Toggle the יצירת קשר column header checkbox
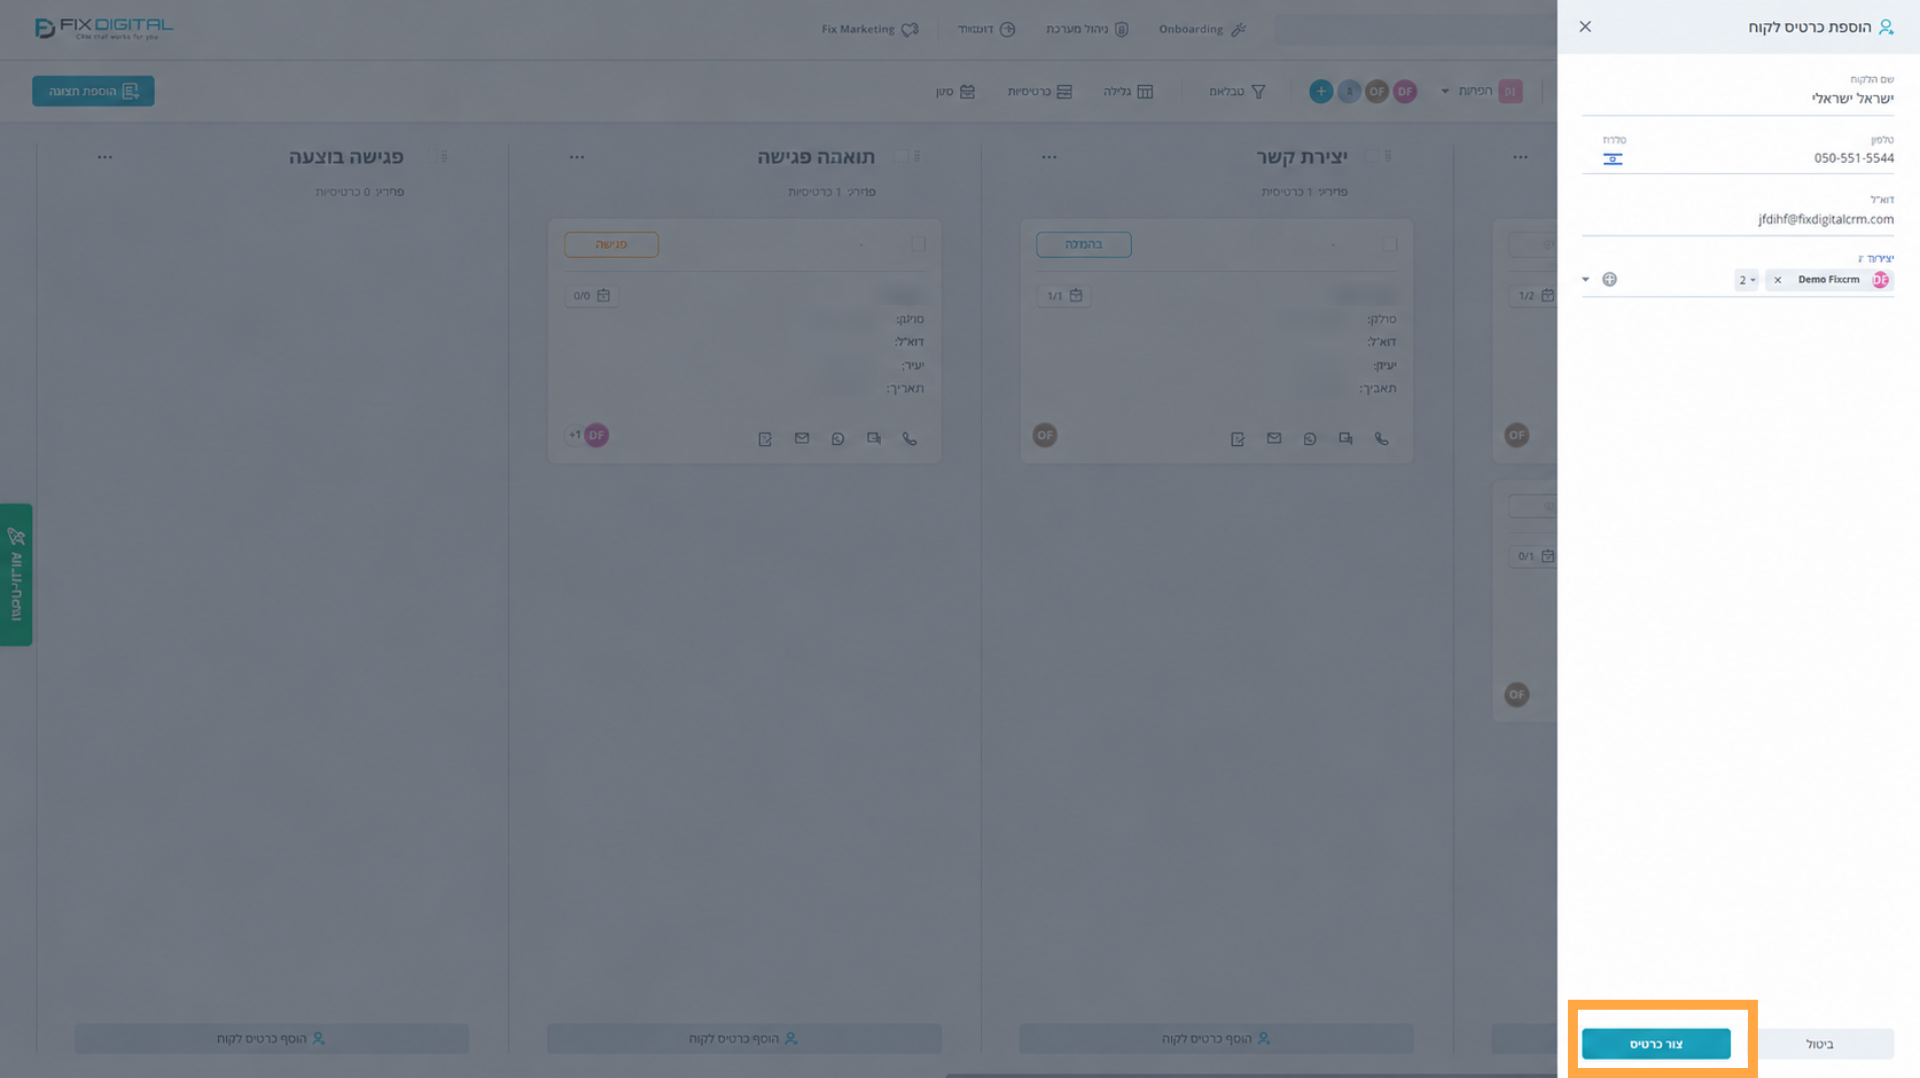Viewport: 1920px width, 1078px height. 1371,157
